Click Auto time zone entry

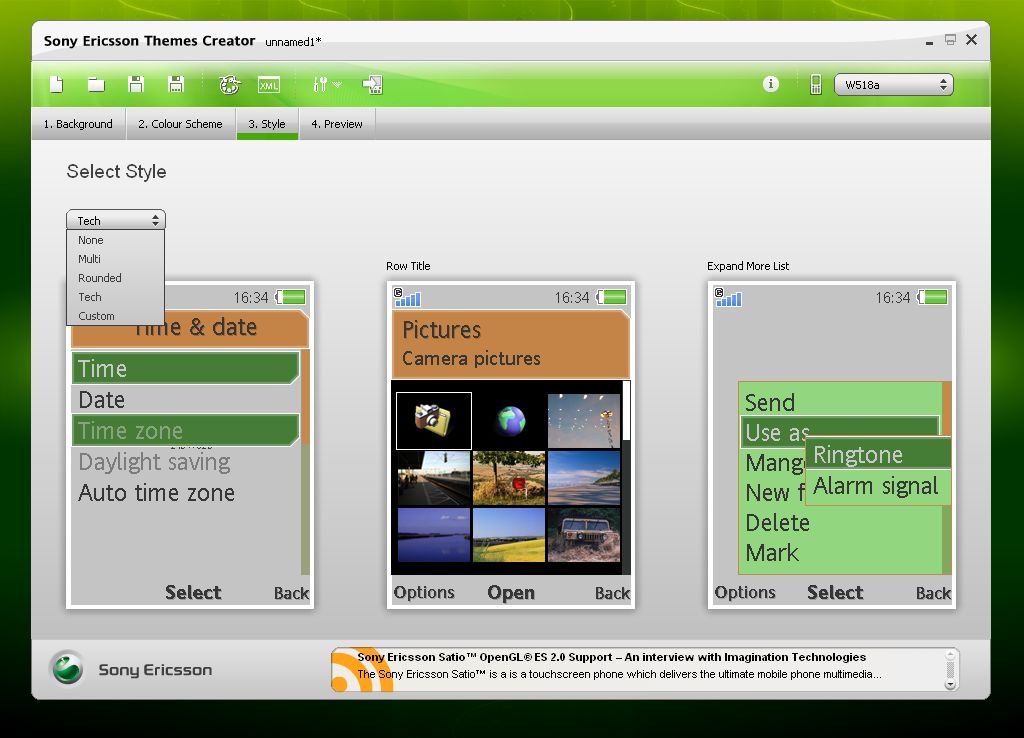pyautogui.click(x=156, y=492)
